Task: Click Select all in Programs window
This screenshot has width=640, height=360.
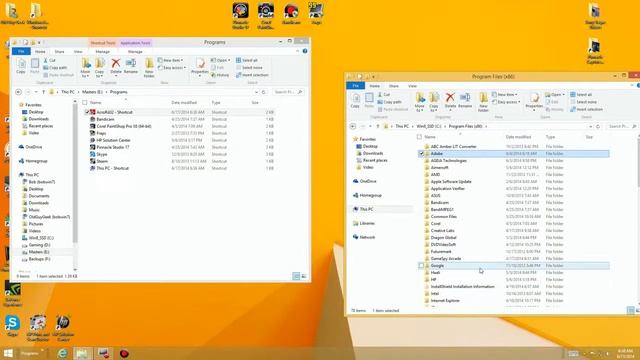Action: click(247, 60)
